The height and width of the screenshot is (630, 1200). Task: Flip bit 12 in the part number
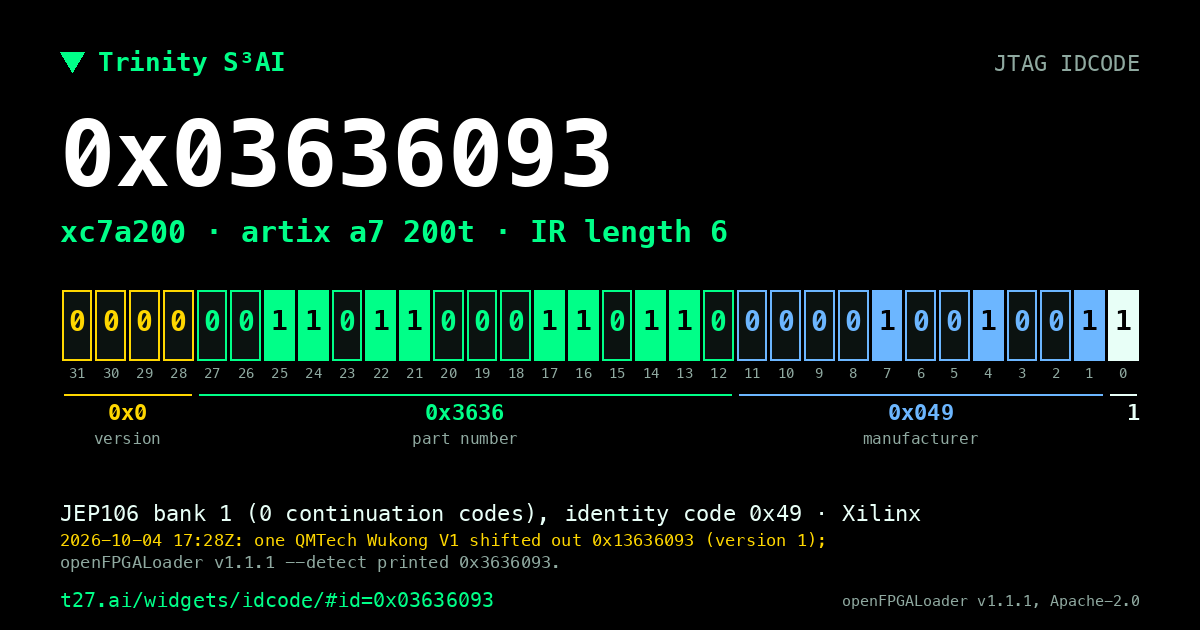(718, 325)
